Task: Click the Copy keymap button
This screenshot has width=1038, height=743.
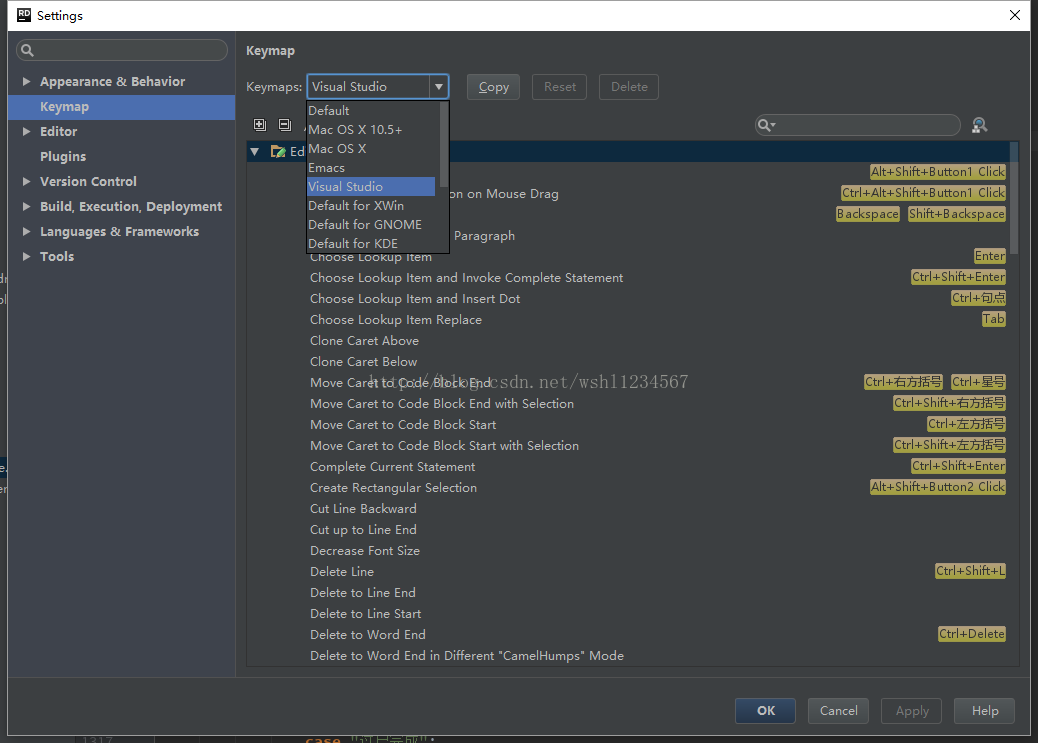Action: tap(493, 87)
